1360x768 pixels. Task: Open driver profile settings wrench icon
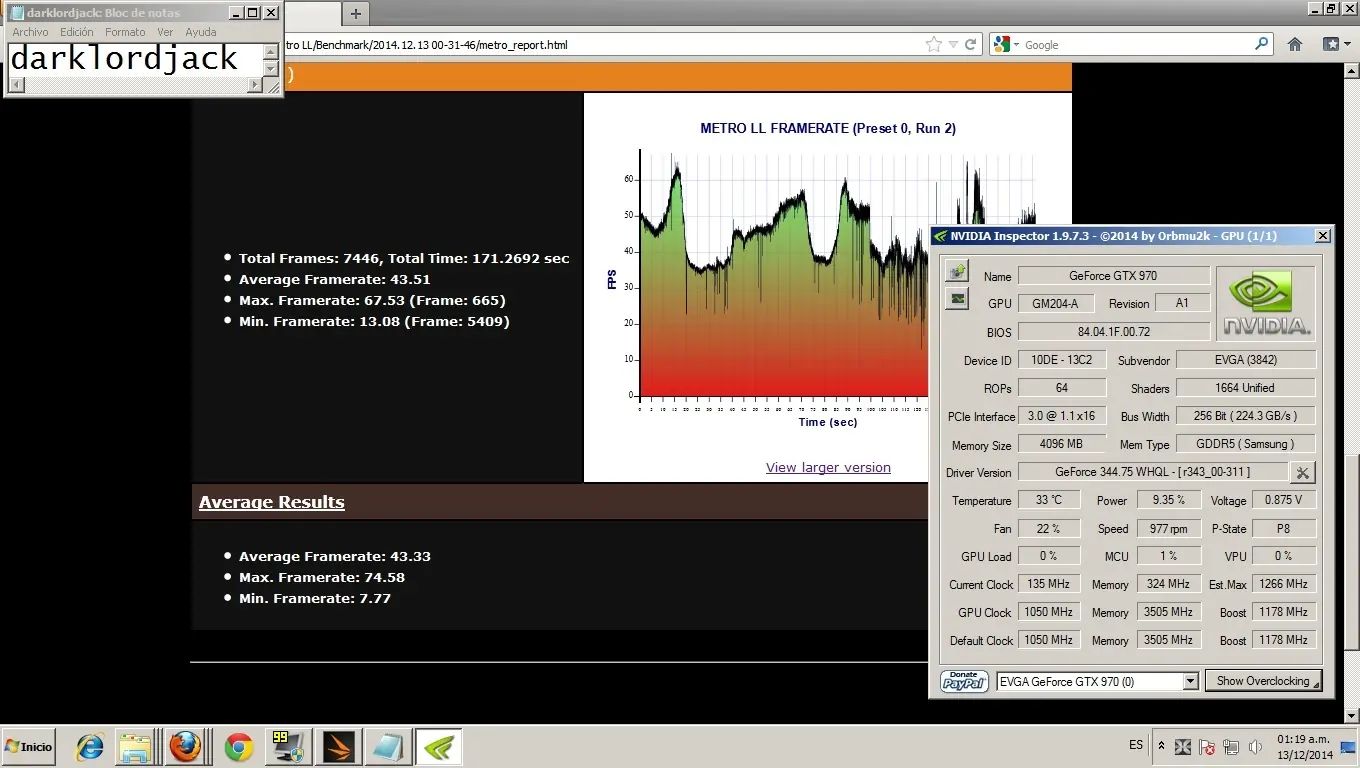[x=1302, y=472]
